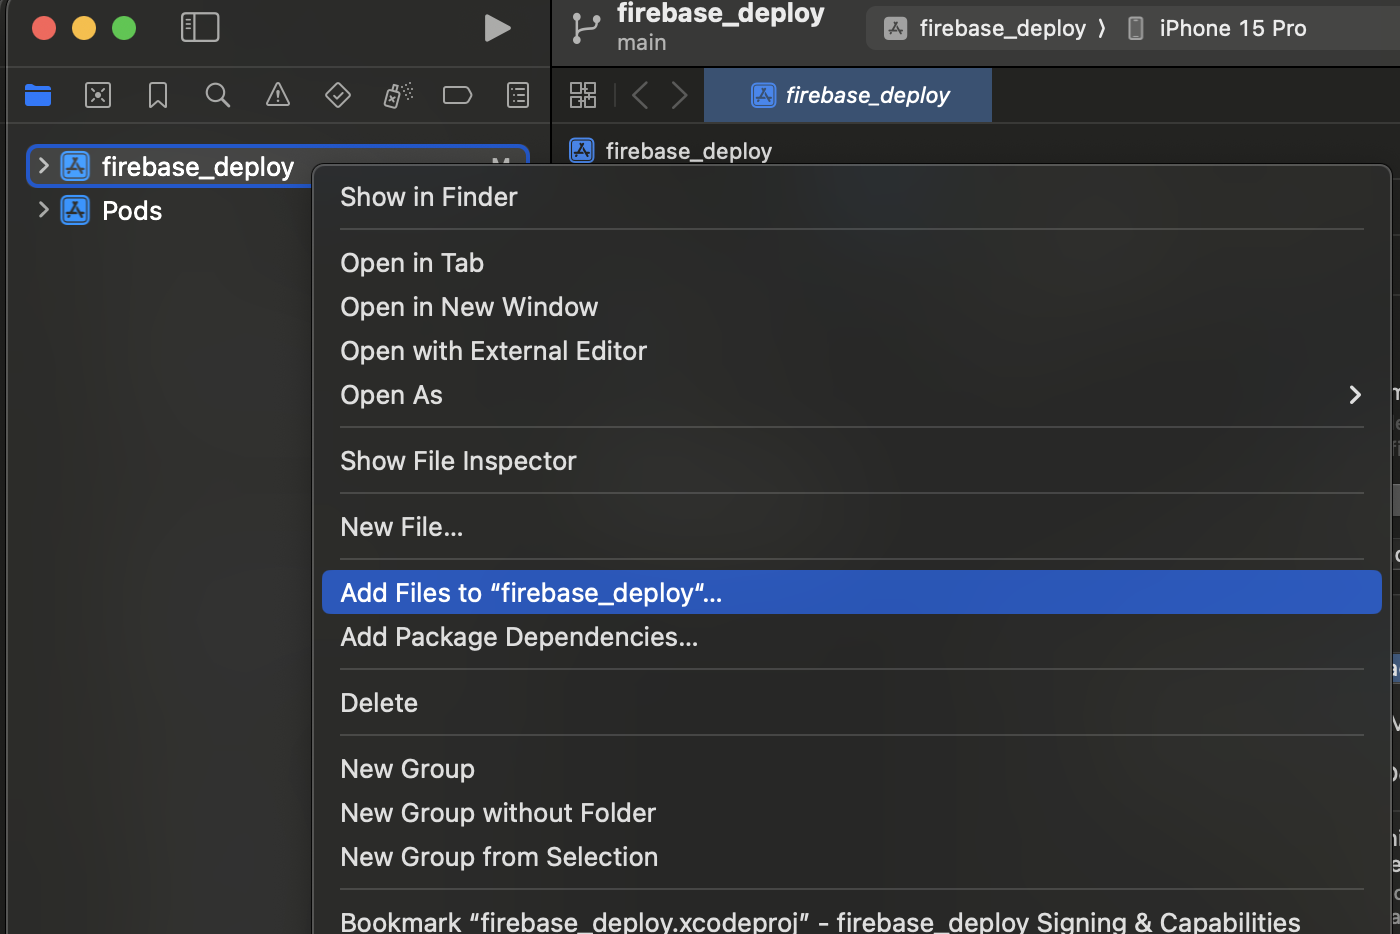This screenshot has height=934, width=1400.
Task: Open the Bookmark navigator
Action: tap(158, 95)
